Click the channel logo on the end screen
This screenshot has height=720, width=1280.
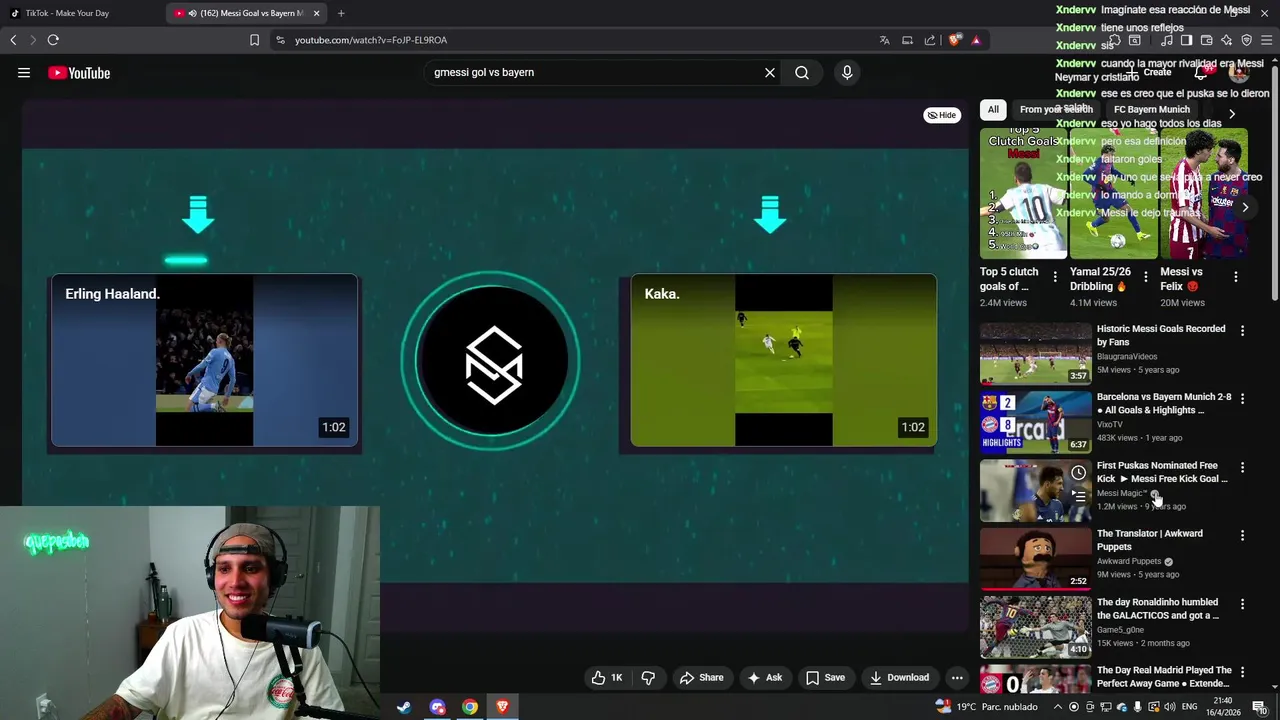[x=491, y=360]
